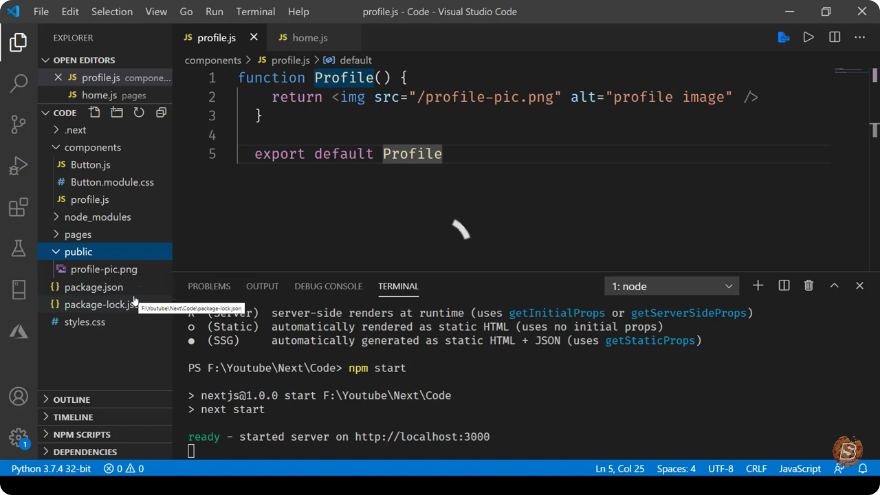Refresh the explorer file tree

coord(139,113)
